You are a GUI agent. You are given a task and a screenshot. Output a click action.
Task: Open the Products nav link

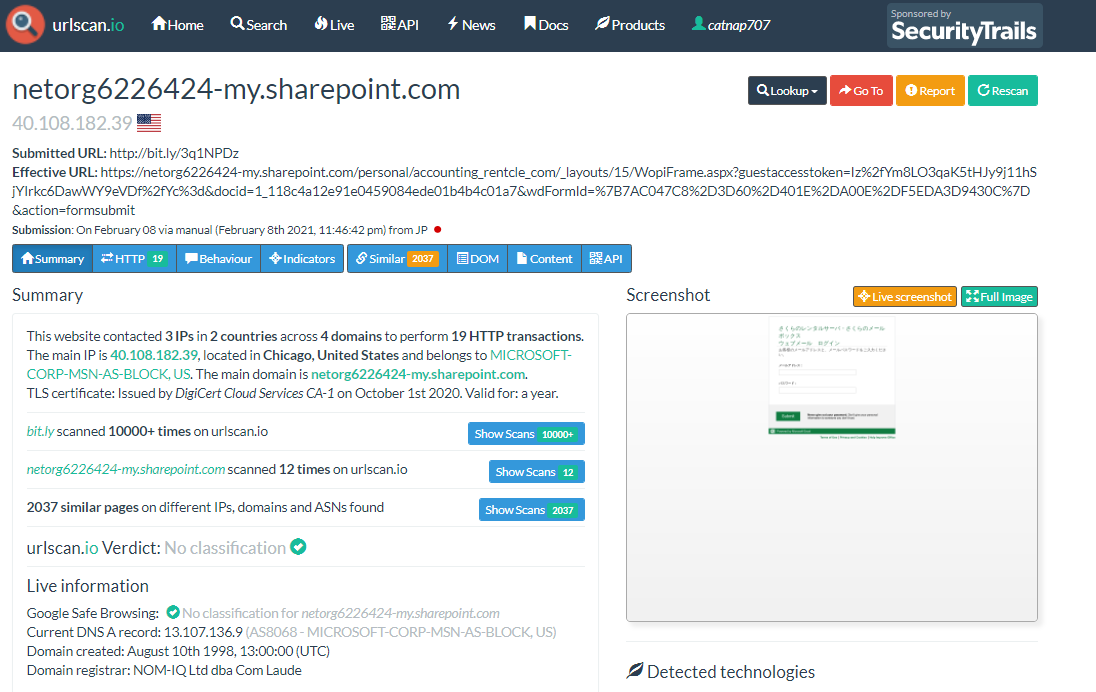(630, 25)
